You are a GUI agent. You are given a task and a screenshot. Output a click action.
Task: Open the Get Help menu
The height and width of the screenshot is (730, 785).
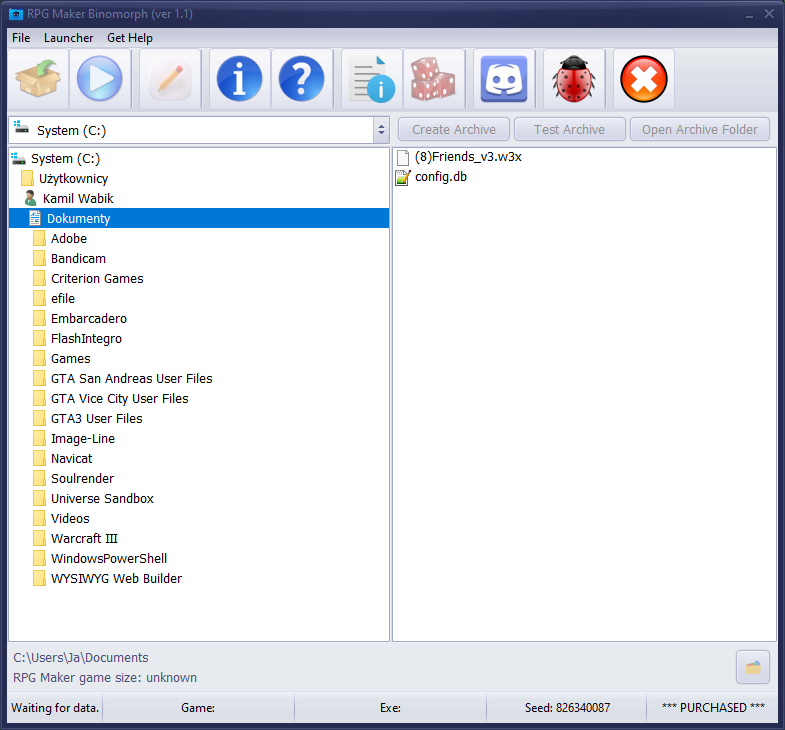click(x=130, y=38)
